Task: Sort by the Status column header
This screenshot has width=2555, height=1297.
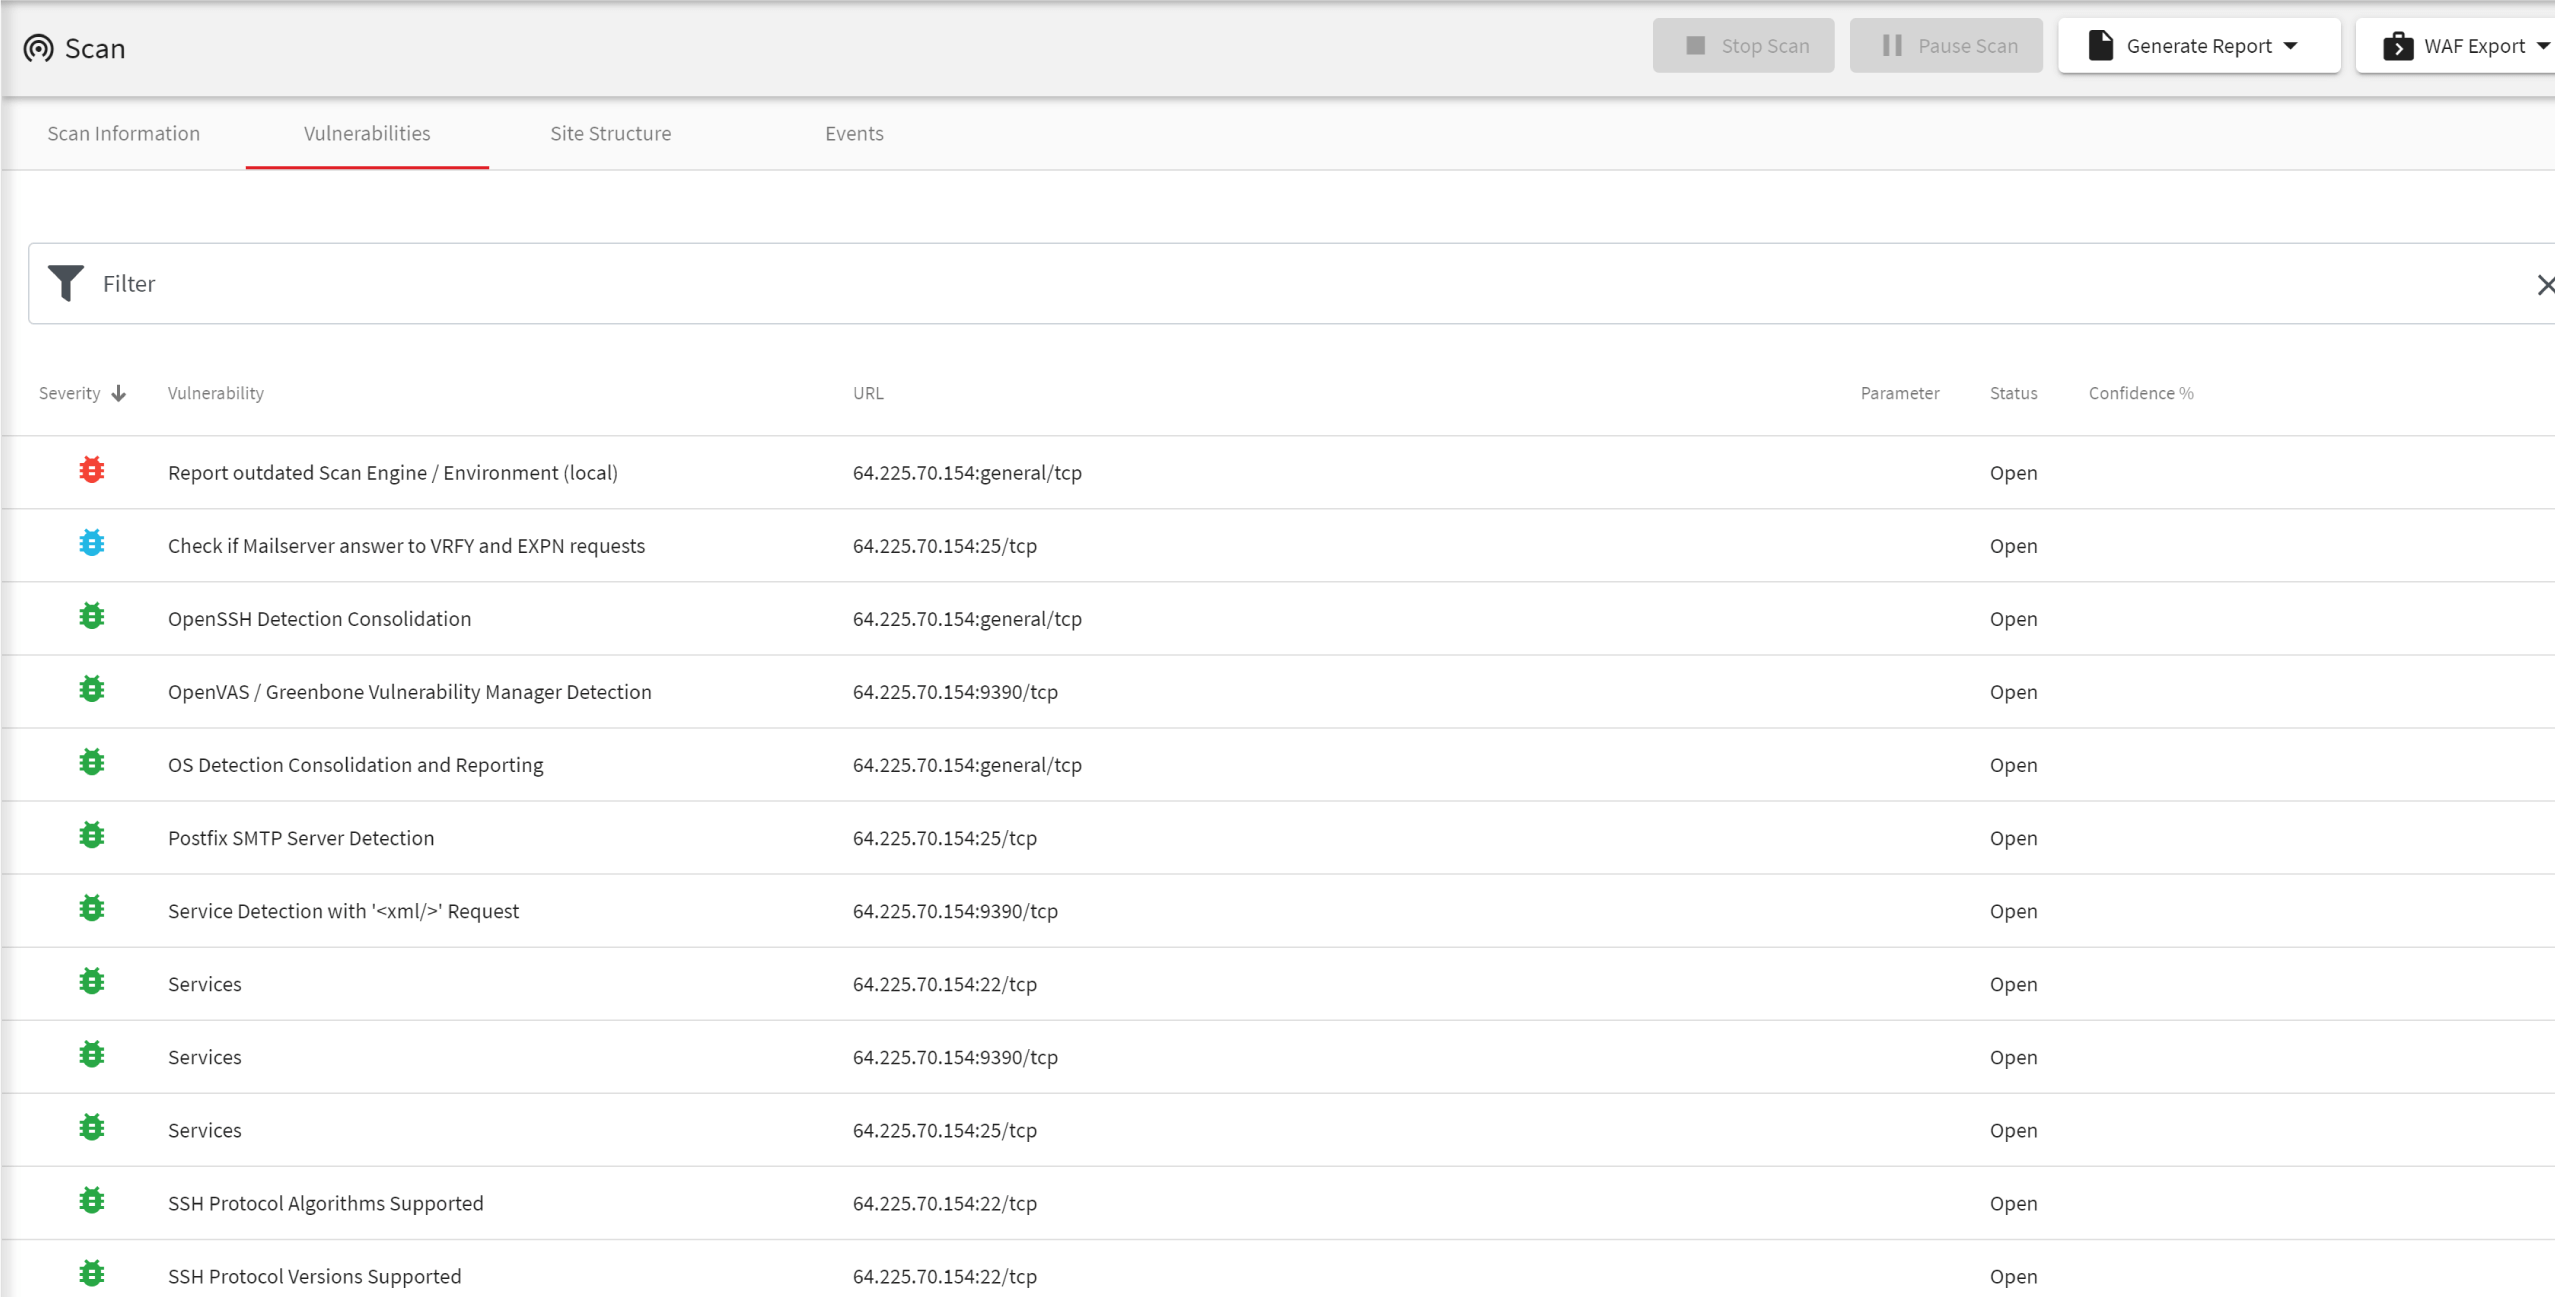Action: [x=2013, y=393]
